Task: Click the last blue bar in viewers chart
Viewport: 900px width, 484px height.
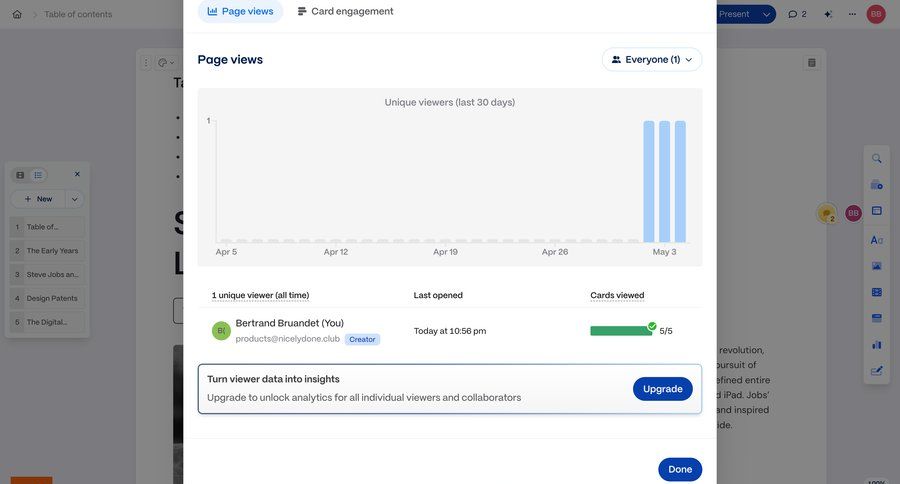Action: click(x=680, y=181)
